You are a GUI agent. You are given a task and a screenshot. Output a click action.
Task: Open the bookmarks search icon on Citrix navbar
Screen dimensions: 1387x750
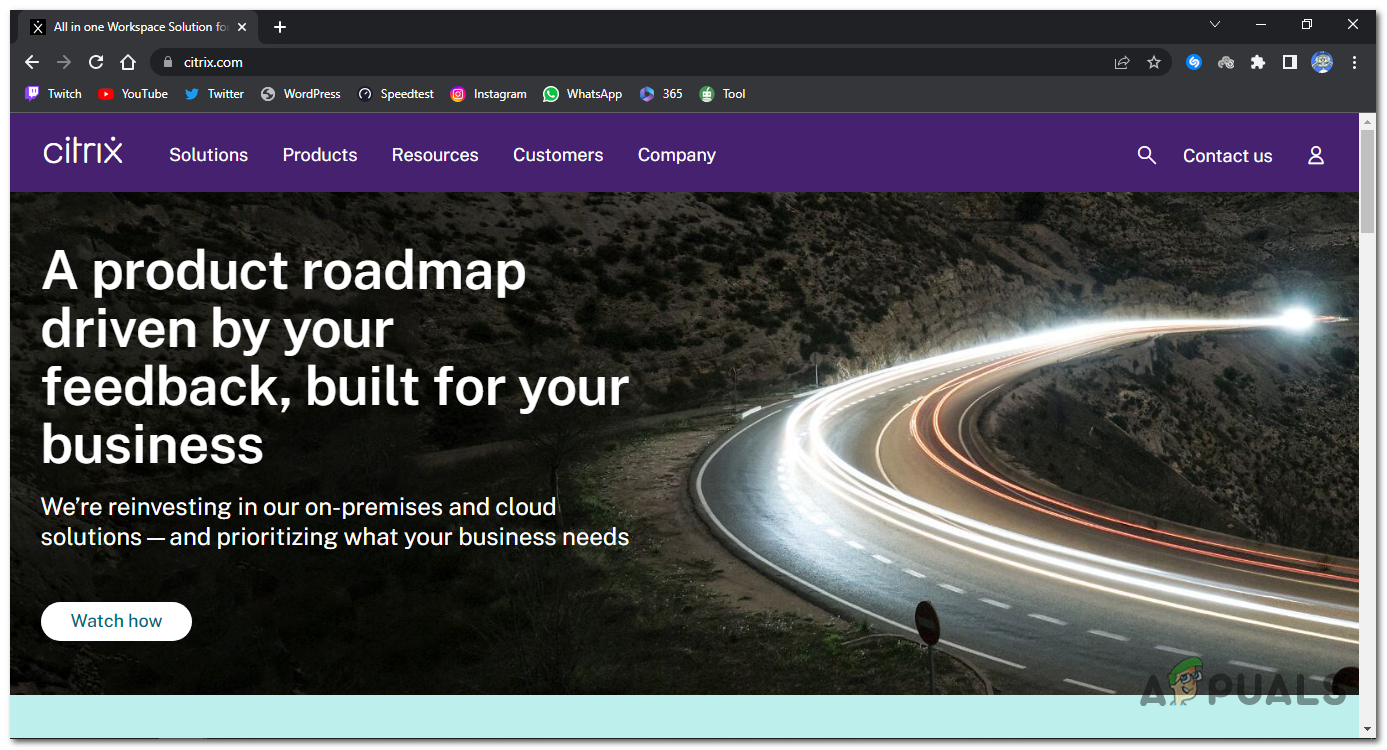pyautogui.click(x=1146, y=155)
